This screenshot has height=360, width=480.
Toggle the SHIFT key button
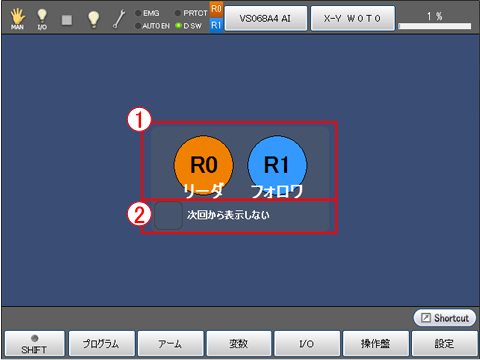34,344
